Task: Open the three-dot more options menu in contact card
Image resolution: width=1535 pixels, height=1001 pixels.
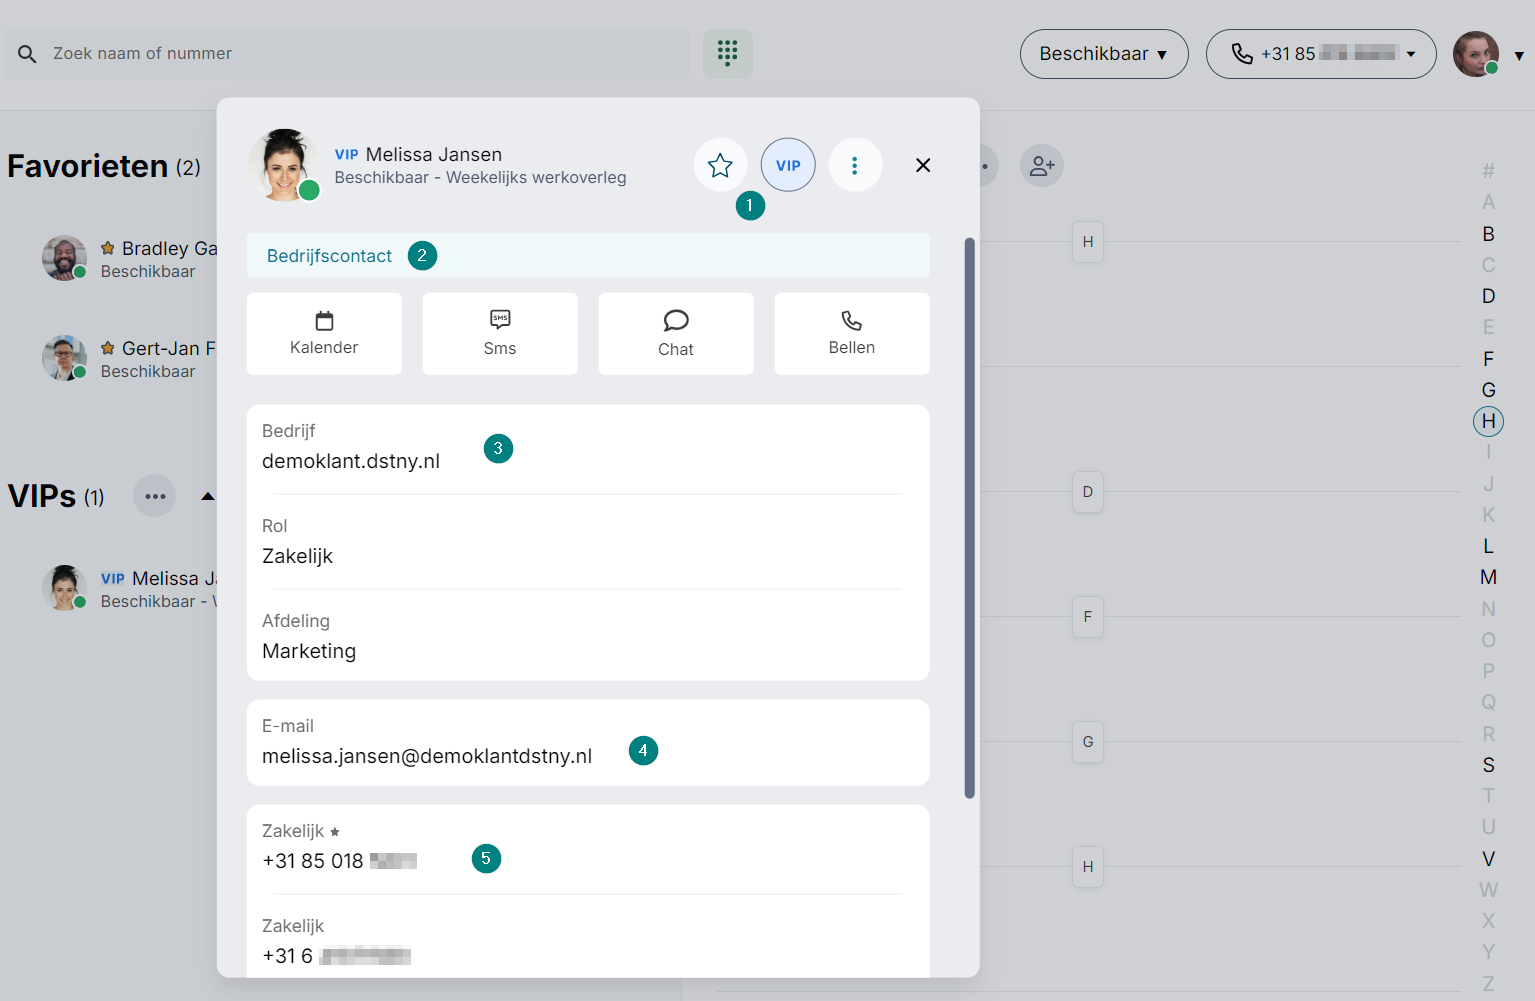Action: point(855,165)
